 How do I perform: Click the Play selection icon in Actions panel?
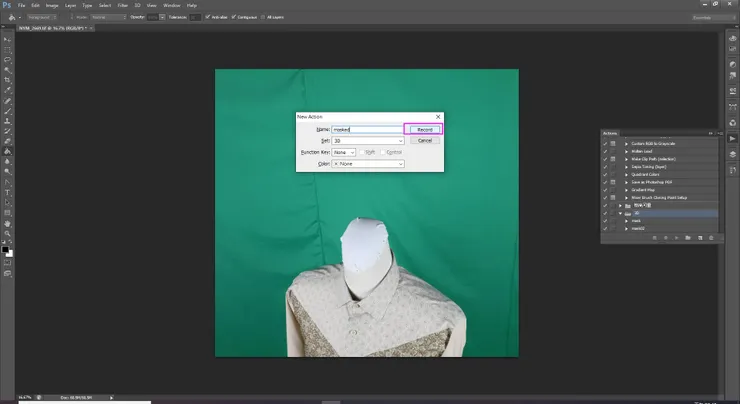pyautogui.click(x=675, y=238)
